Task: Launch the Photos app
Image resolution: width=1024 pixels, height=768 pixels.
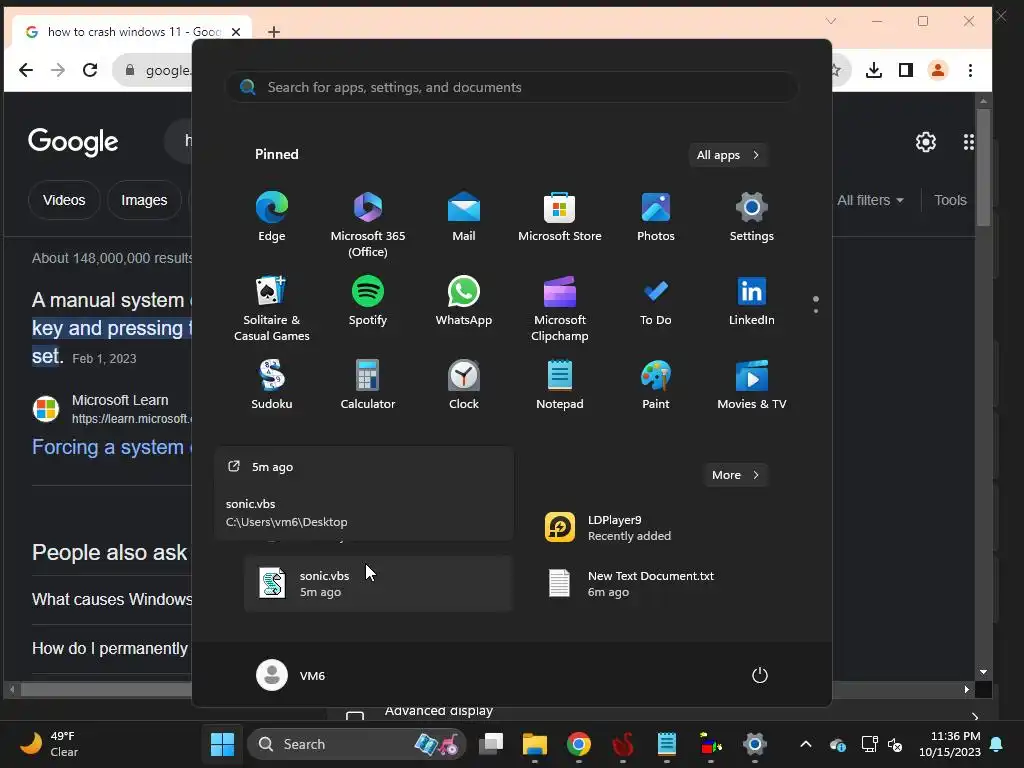Action: [x=656, y=217]
